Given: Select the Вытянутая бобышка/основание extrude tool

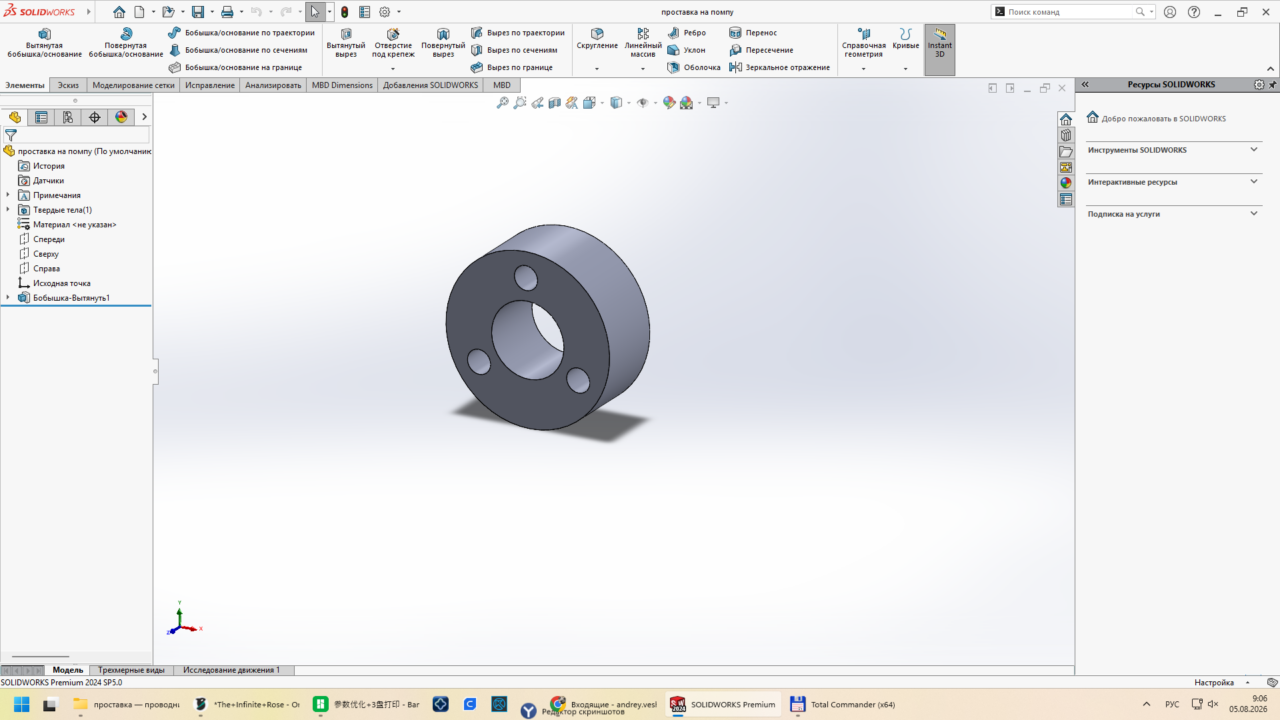Looking at the screenshot, I should [43, 43].
